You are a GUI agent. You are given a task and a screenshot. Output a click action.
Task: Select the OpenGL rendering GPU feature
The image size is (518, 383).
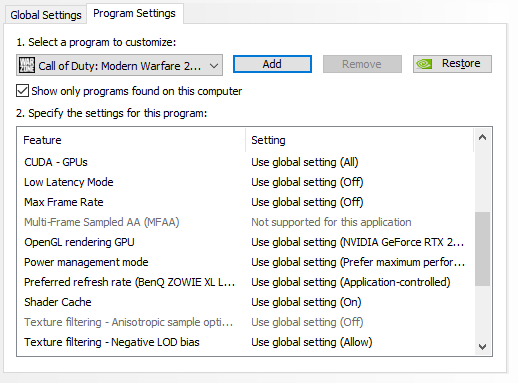point(79,242)
